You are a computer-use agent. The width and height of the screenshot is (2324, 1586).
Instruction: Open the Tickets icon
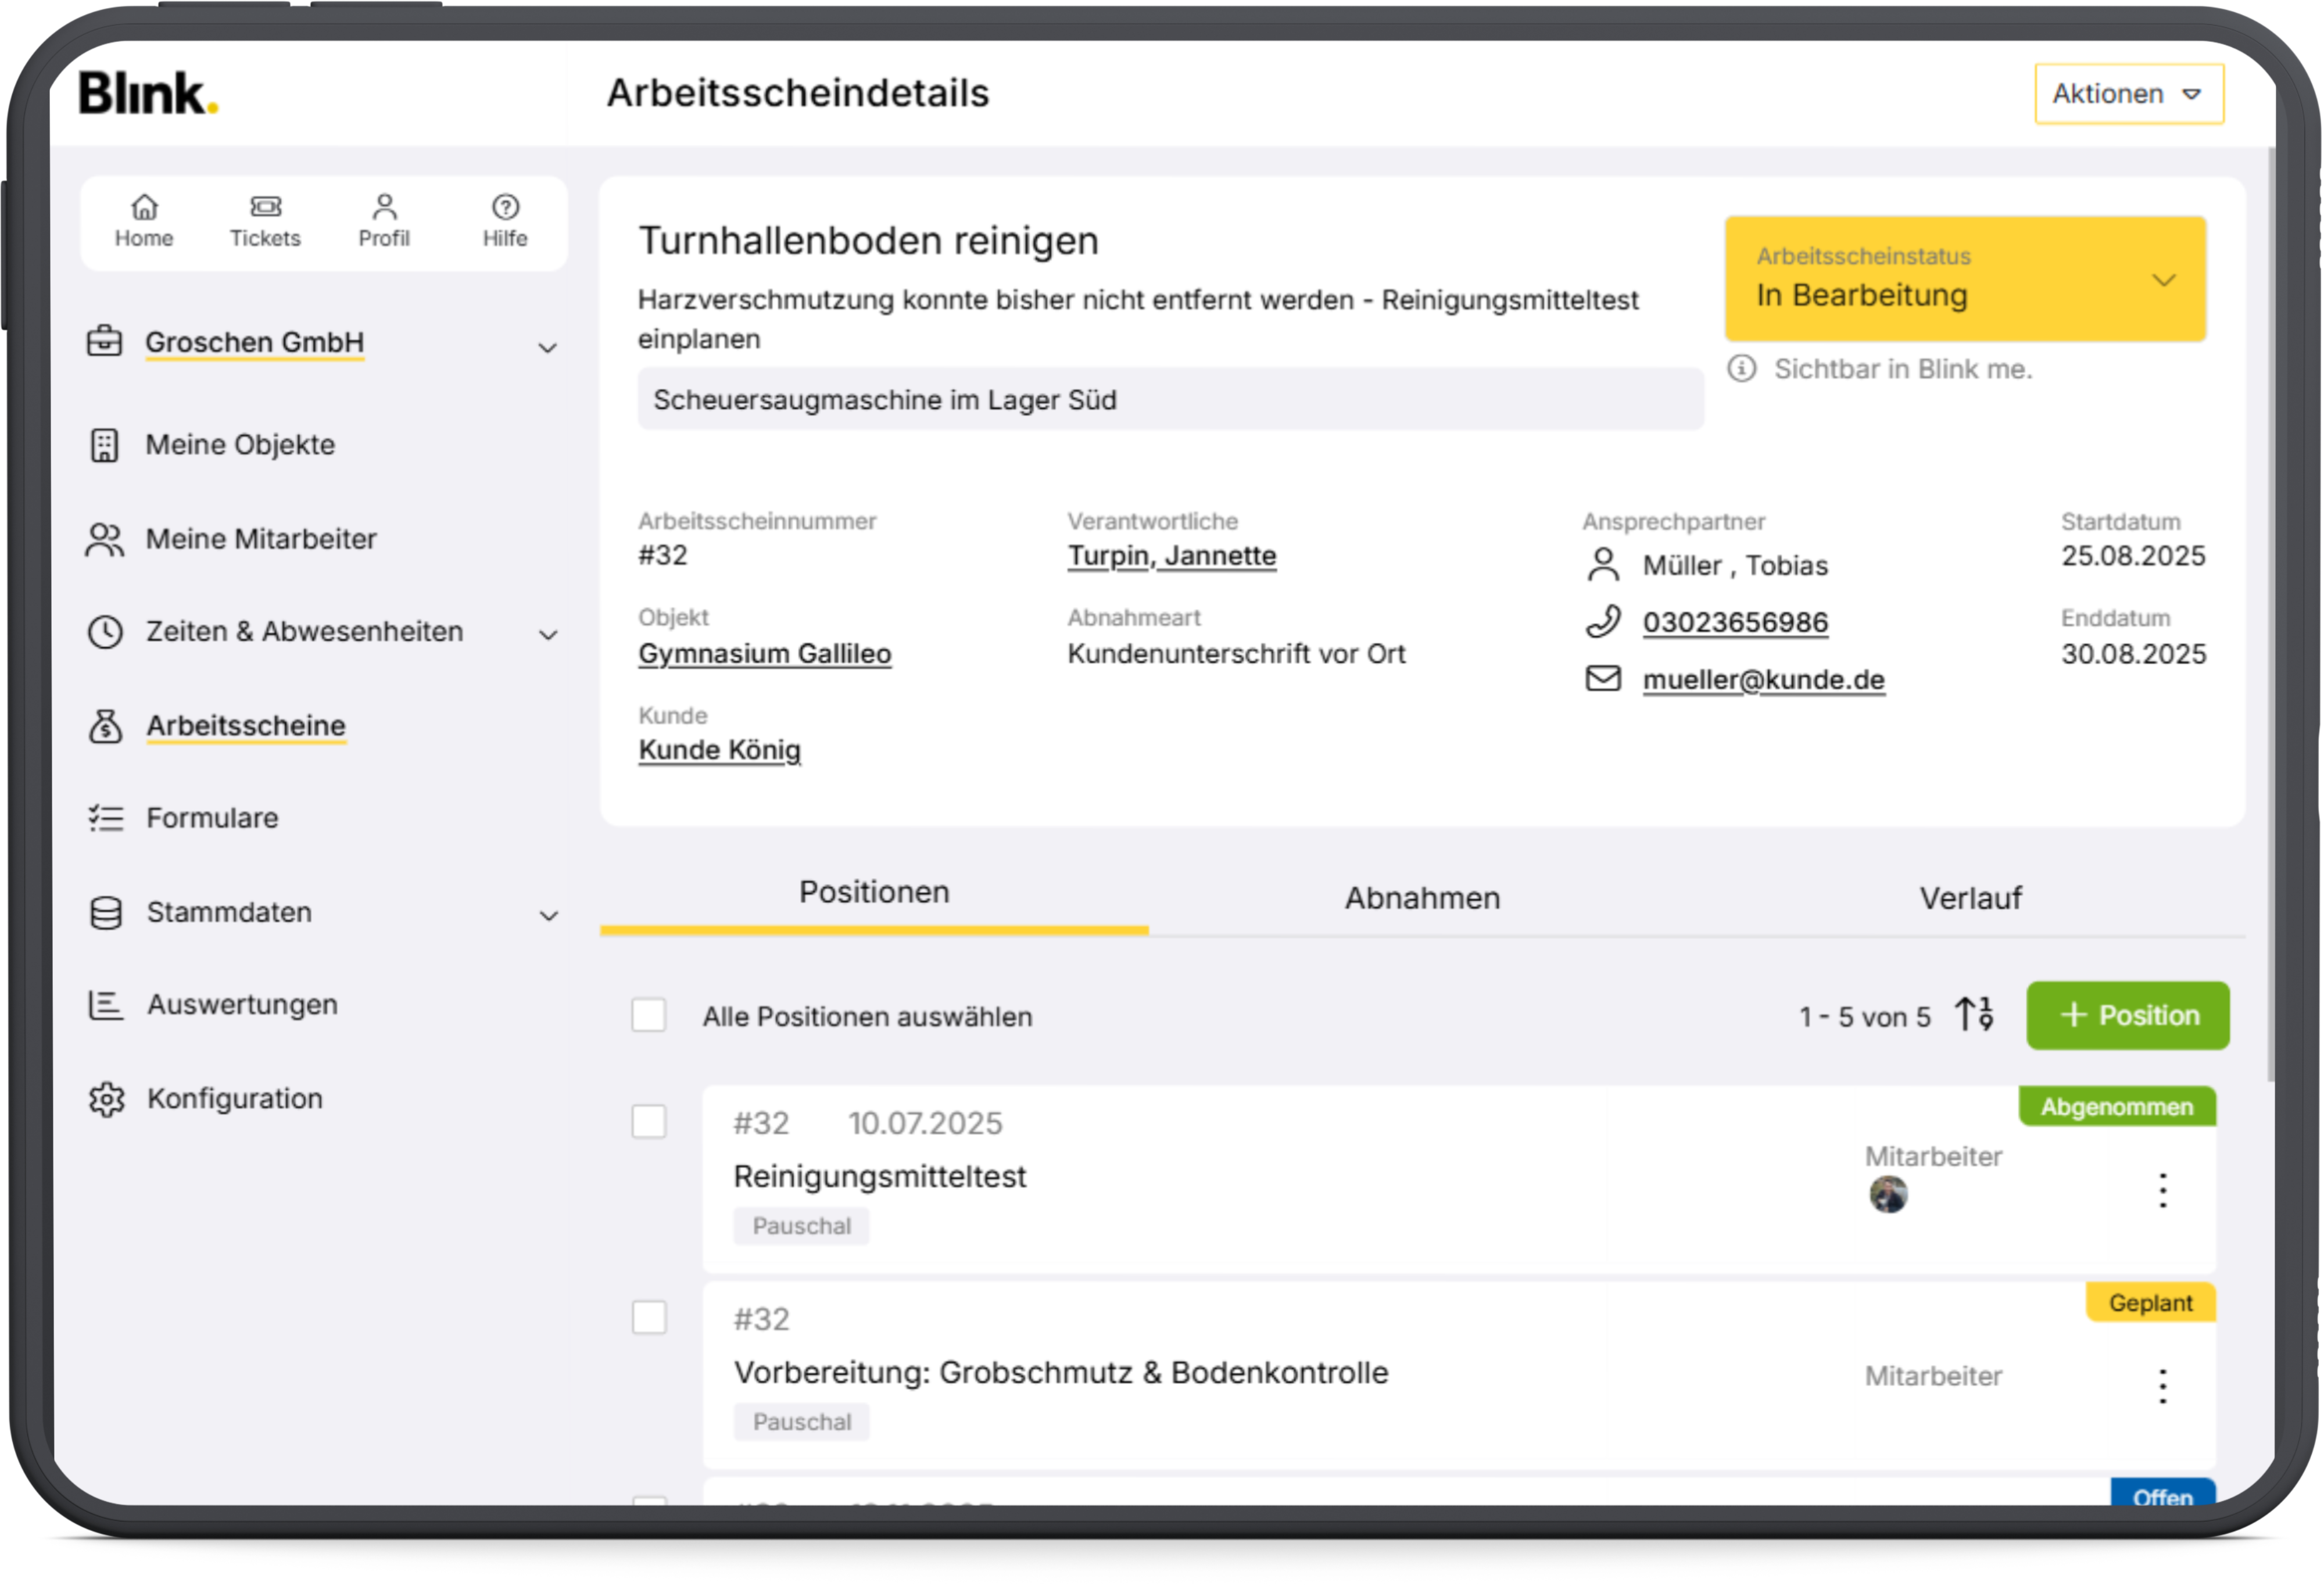click(265, 207)
